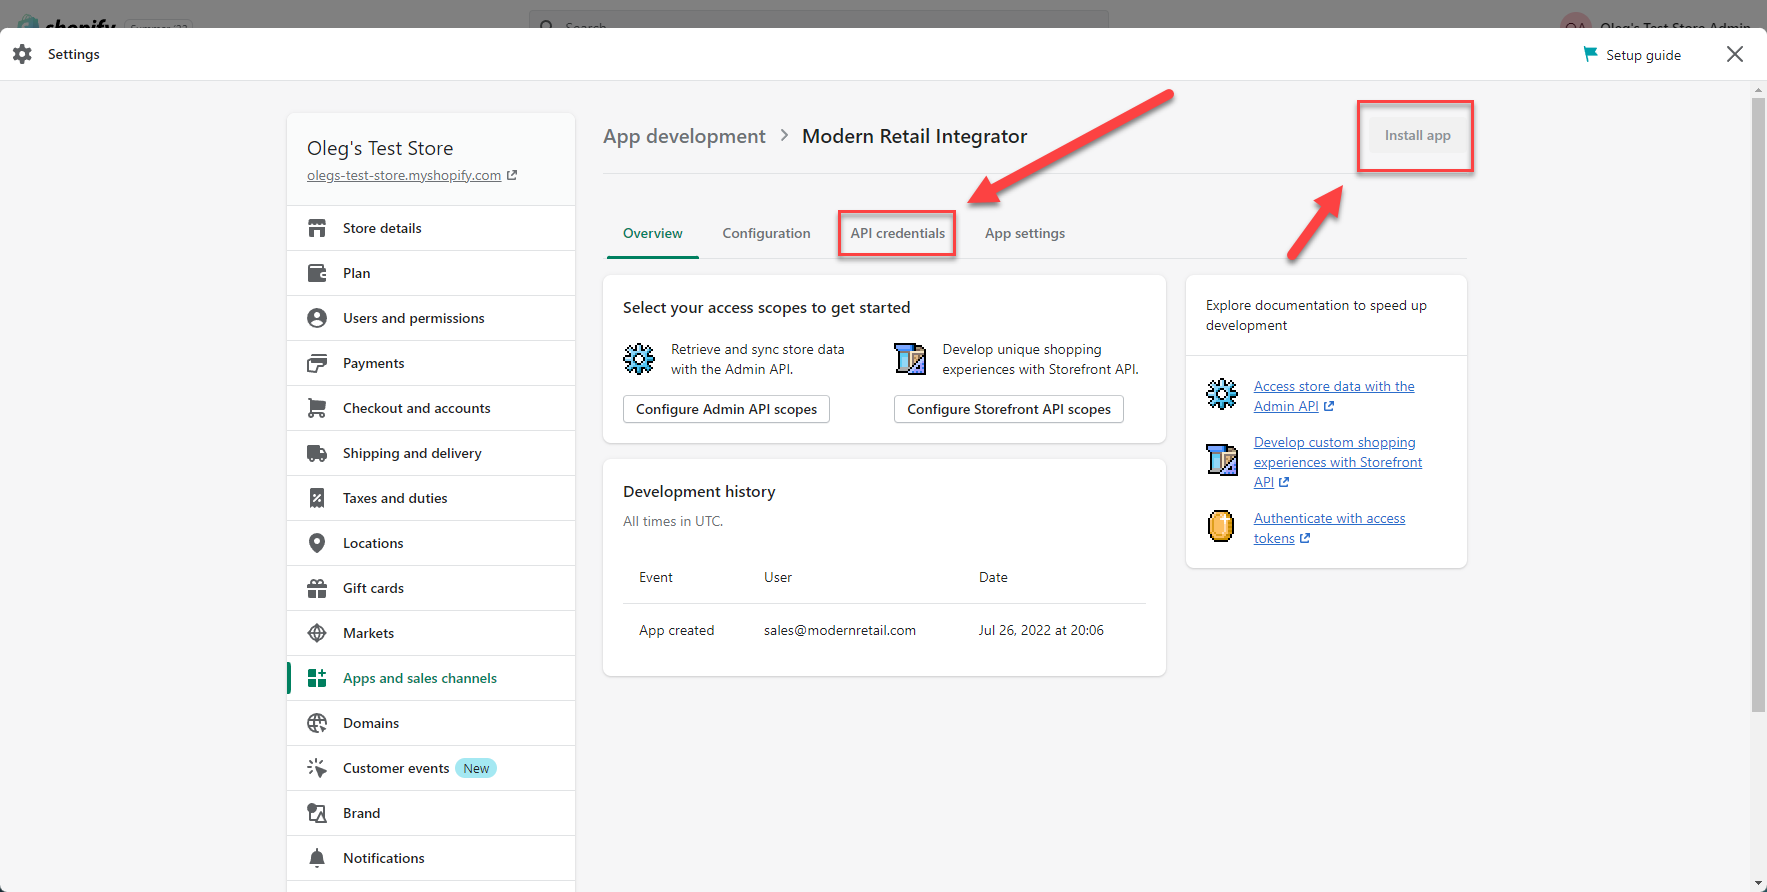Open Domains settings
1767x892 pixels.
(x=431, y=723)
